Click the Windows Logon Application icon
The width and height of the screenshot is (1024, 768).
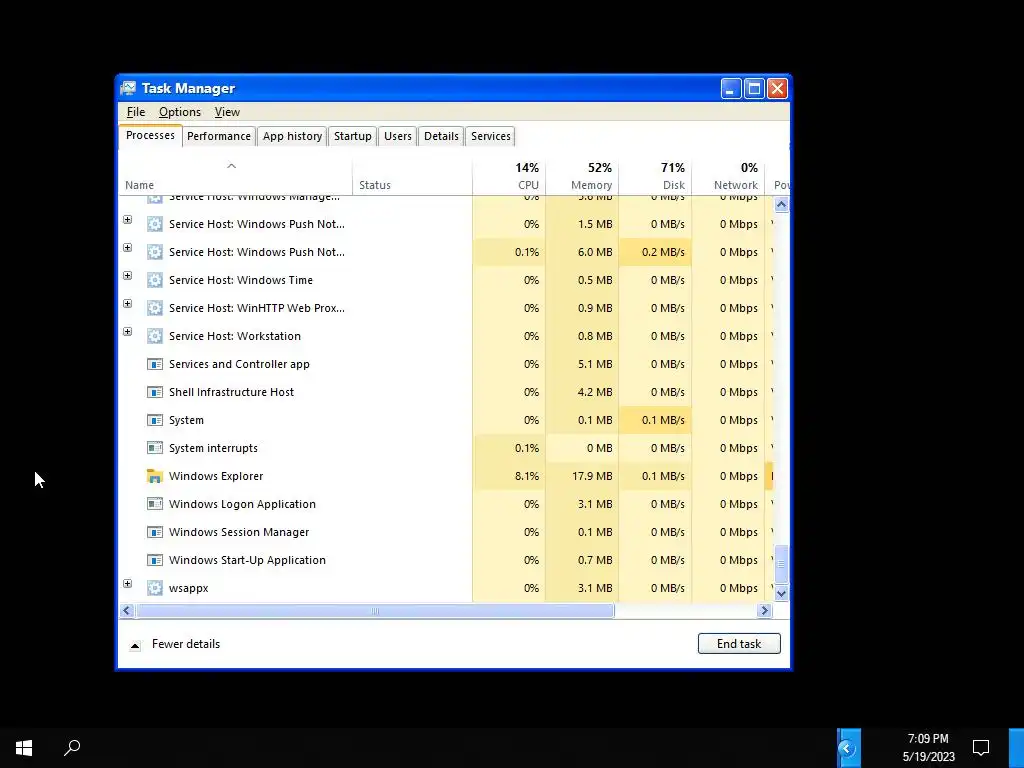point(155,504)
